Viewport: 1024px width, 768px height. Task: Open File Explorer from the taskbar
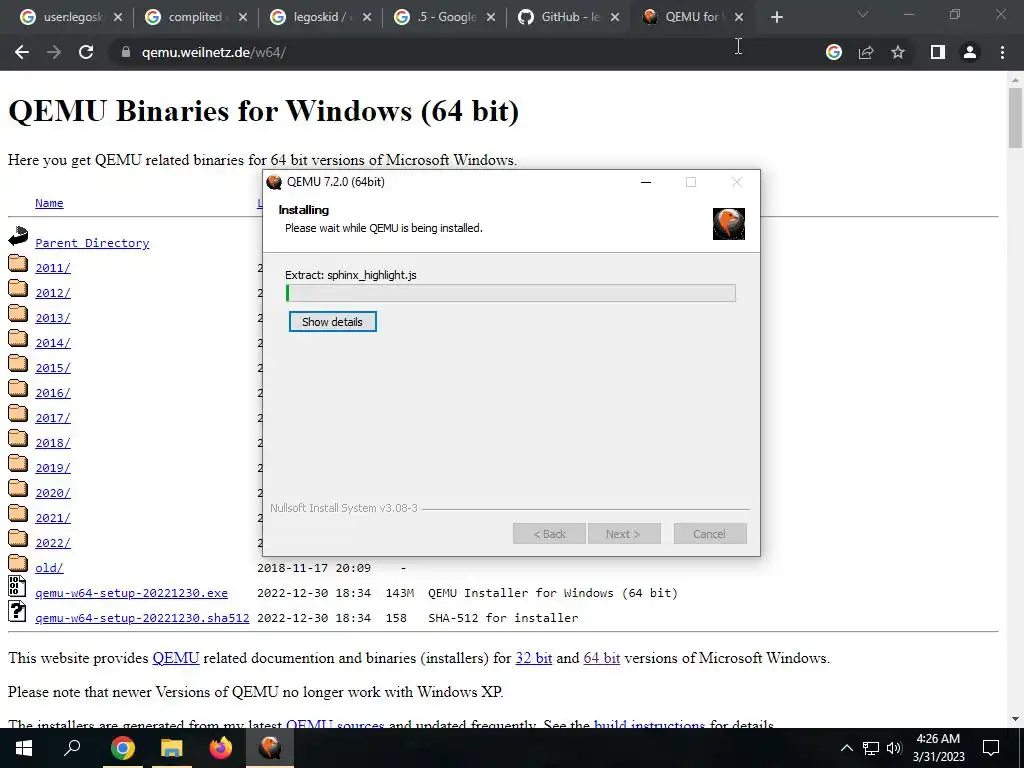[x=172, y=748]
